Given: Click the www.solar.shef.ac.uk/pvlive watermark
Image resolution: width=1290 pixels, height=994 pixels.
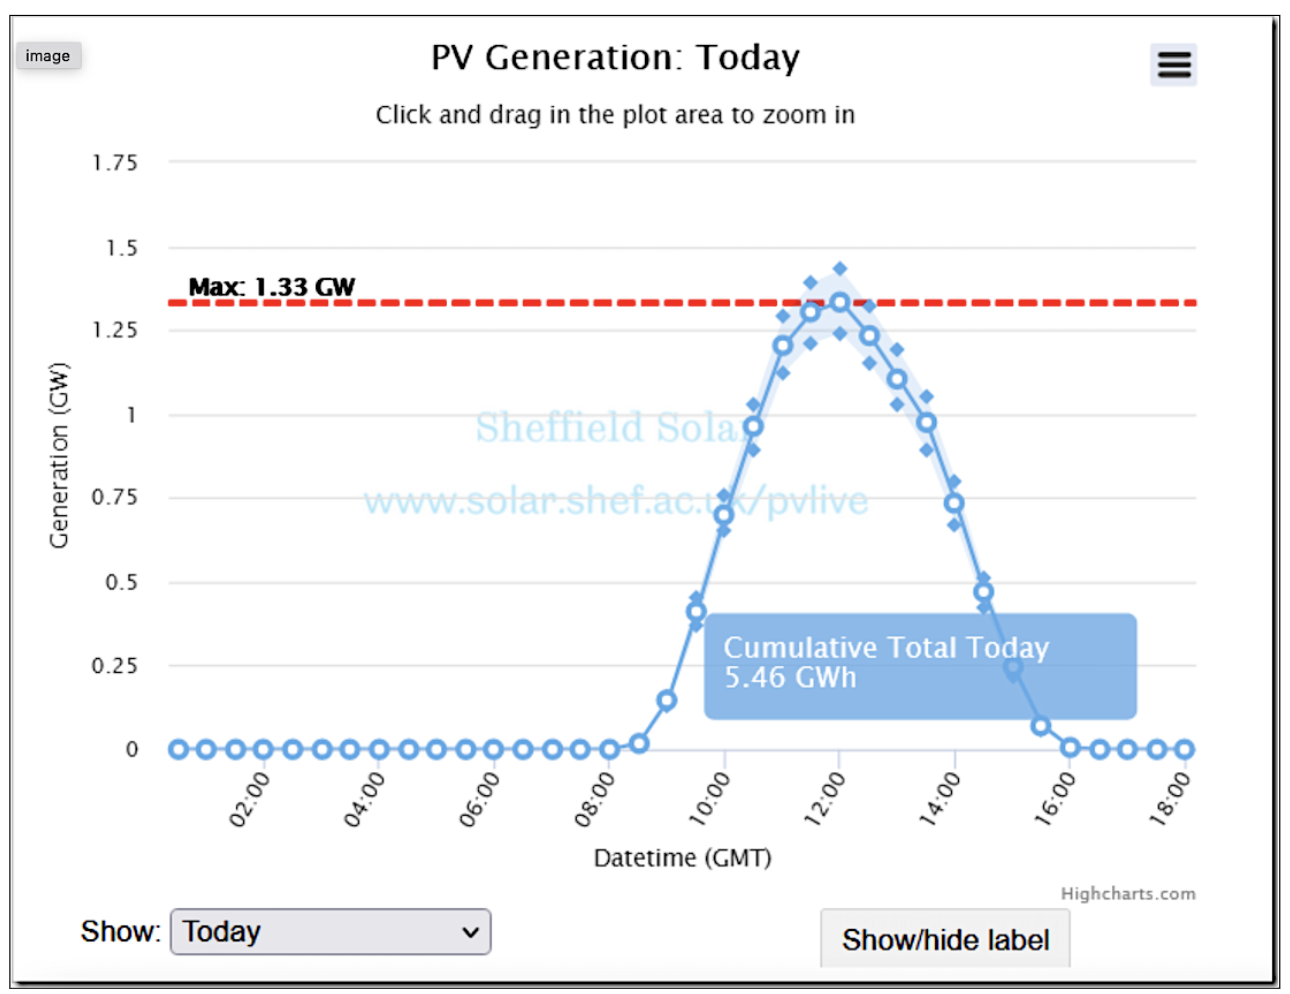Looking at the screenshot, I should pyautogui.click(x=615, y=500).
